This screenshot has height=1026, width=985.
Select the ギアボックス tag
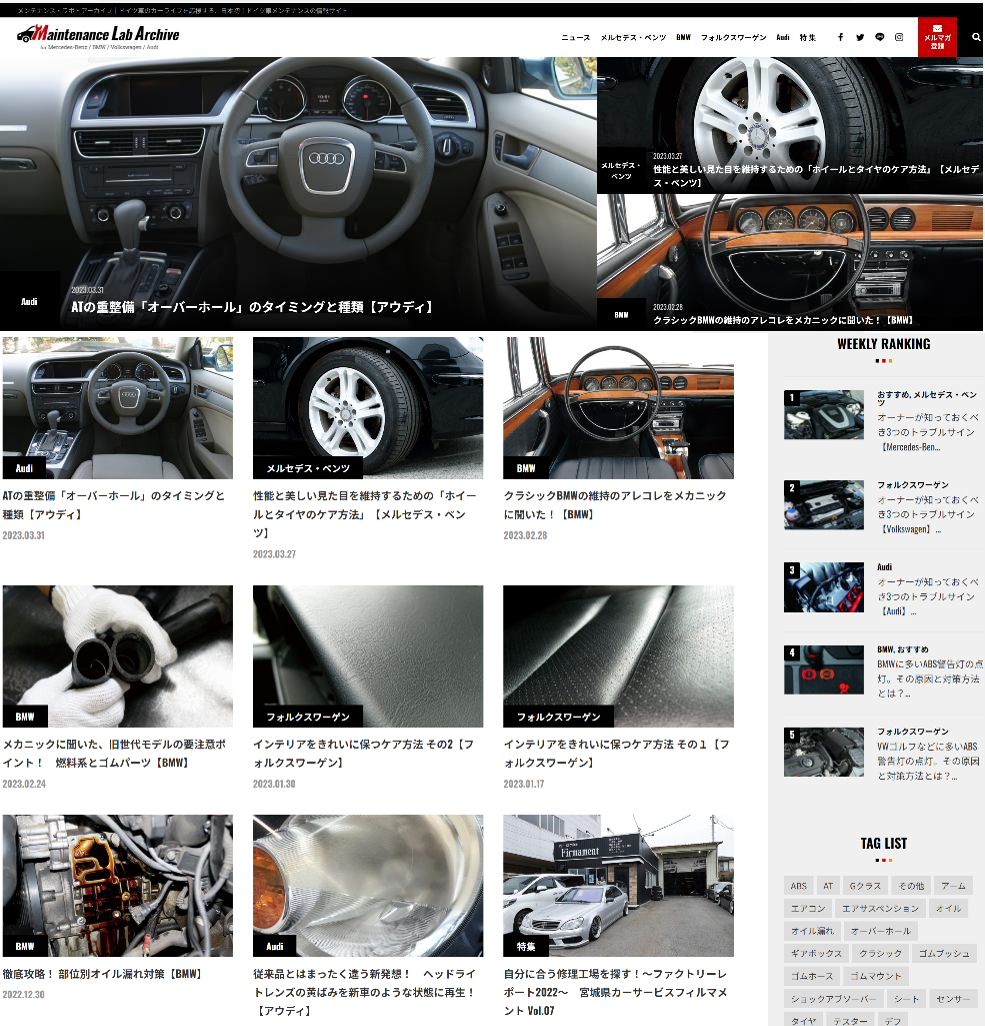click(816, 953)
